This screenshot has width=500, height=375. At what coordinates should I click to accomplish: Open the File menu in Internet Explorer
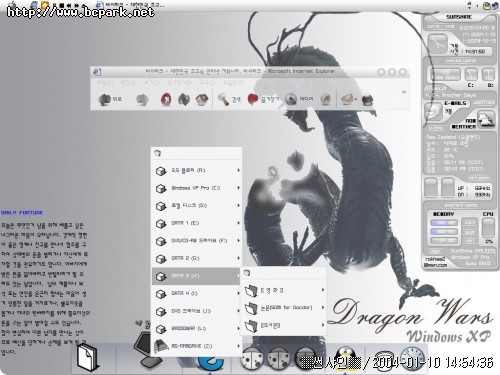coord(105,83)
